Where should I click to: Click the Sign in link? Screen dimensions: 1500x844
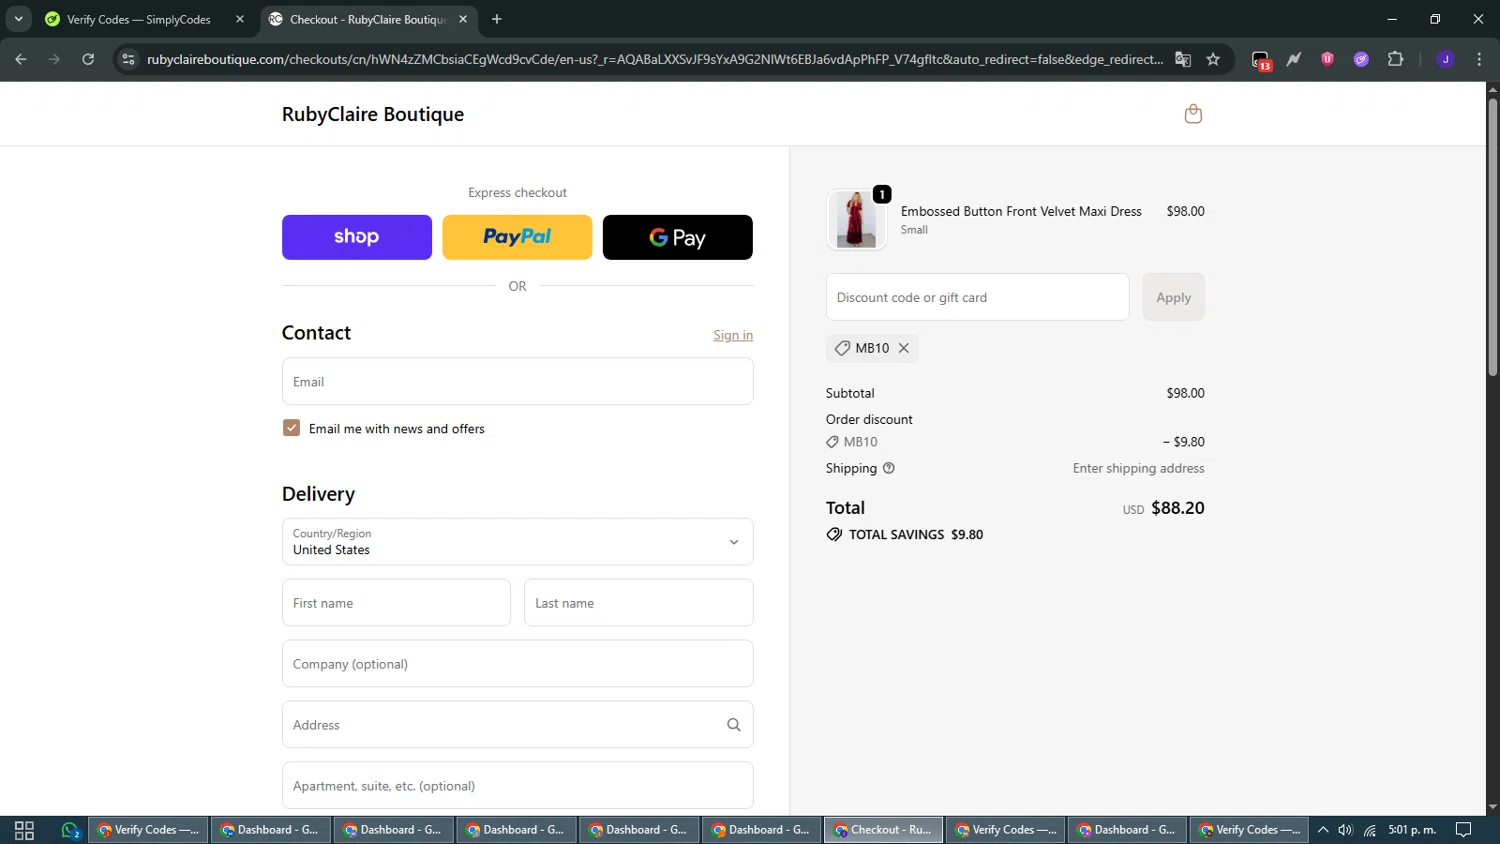[x=733, y=335]
